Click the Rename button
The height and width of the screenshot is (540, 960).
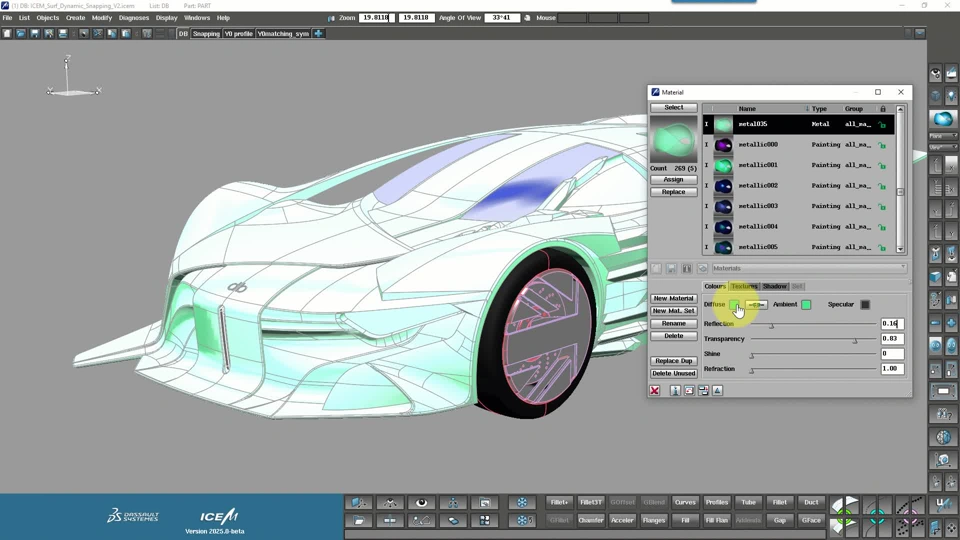[673, 323]
